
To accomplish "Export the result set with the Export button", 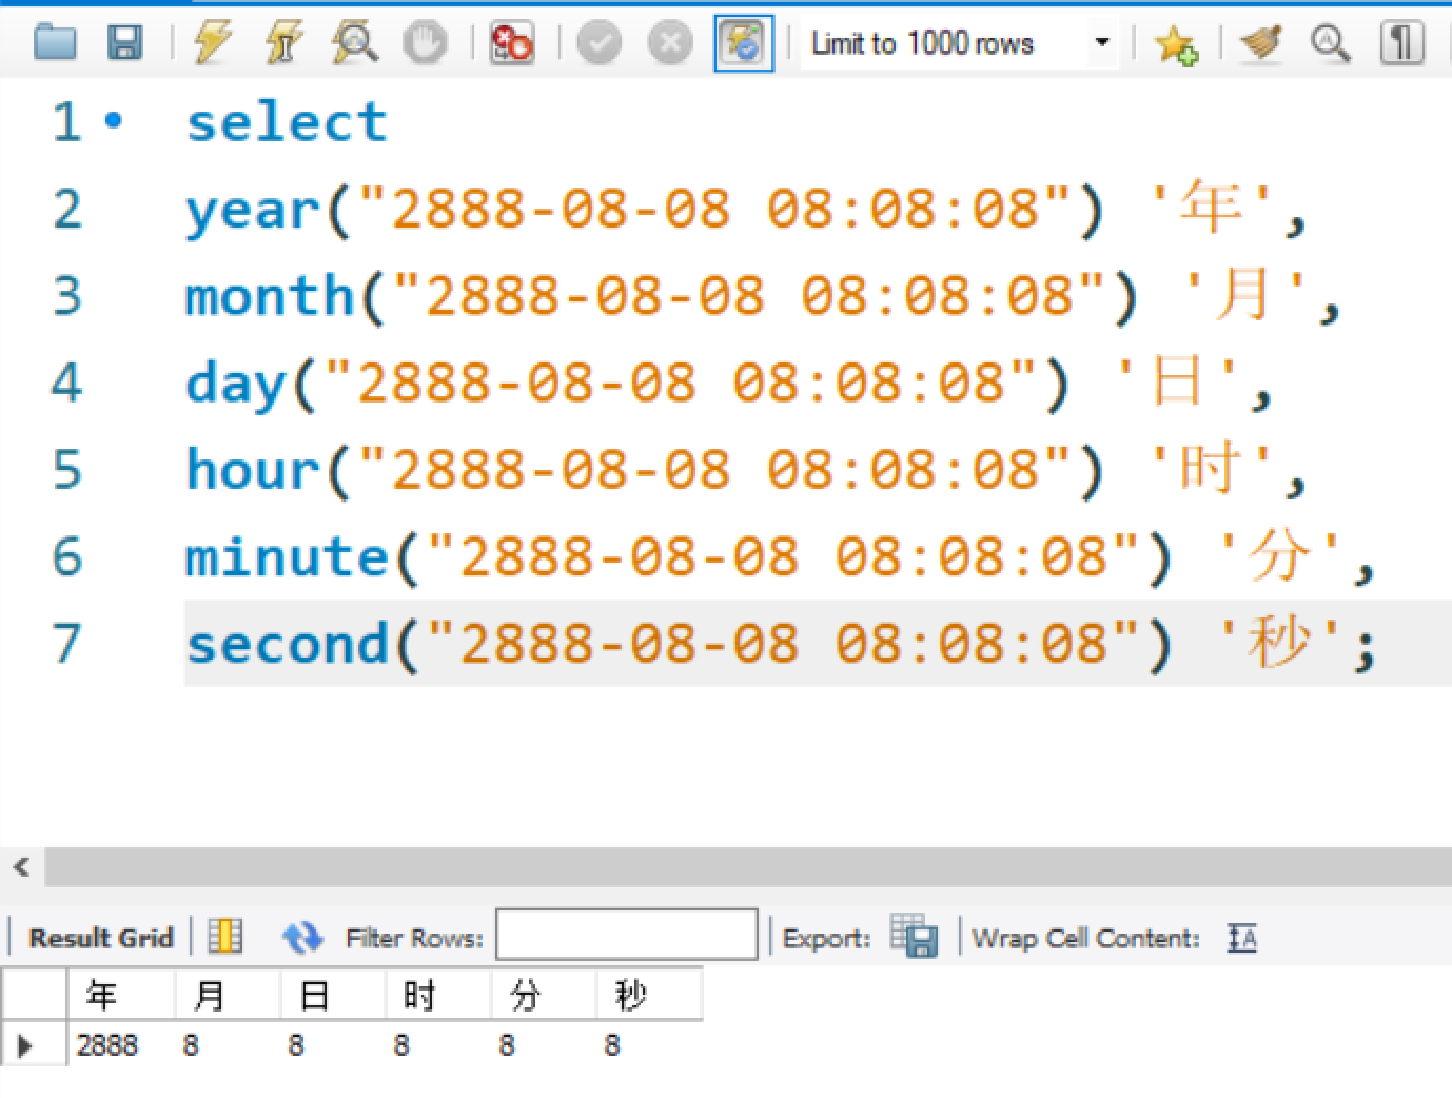I will click(x=915, y=937).
